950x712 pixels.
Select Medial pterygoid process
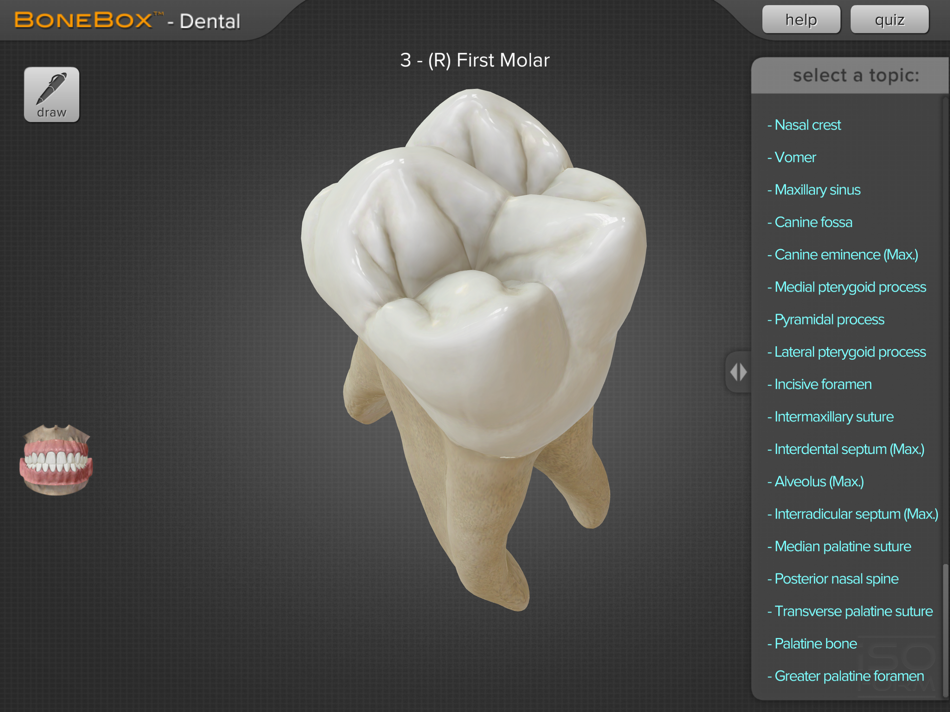click(x=847, y=287)
